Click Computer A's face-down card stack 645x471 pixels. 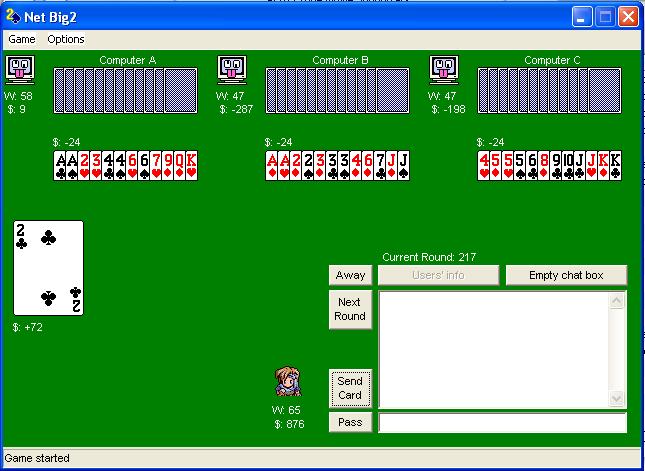tap(125, 90)
